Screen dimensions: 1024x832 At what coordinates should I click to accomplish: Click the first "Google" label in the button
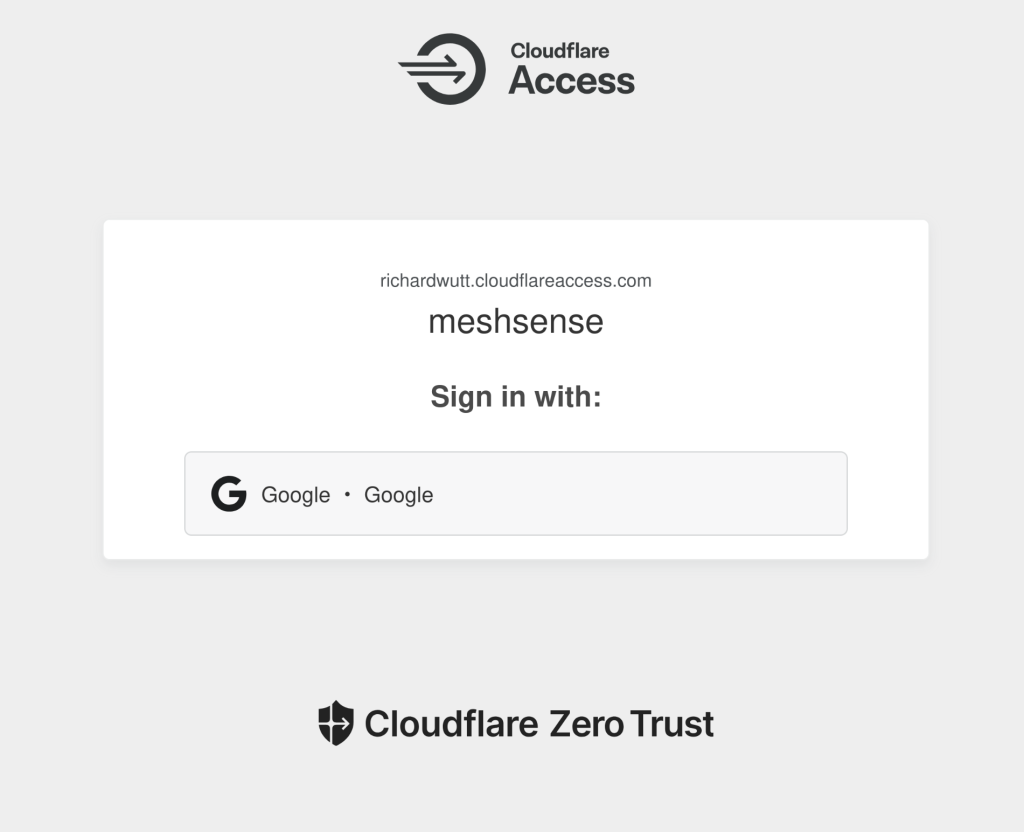[295, 495]
